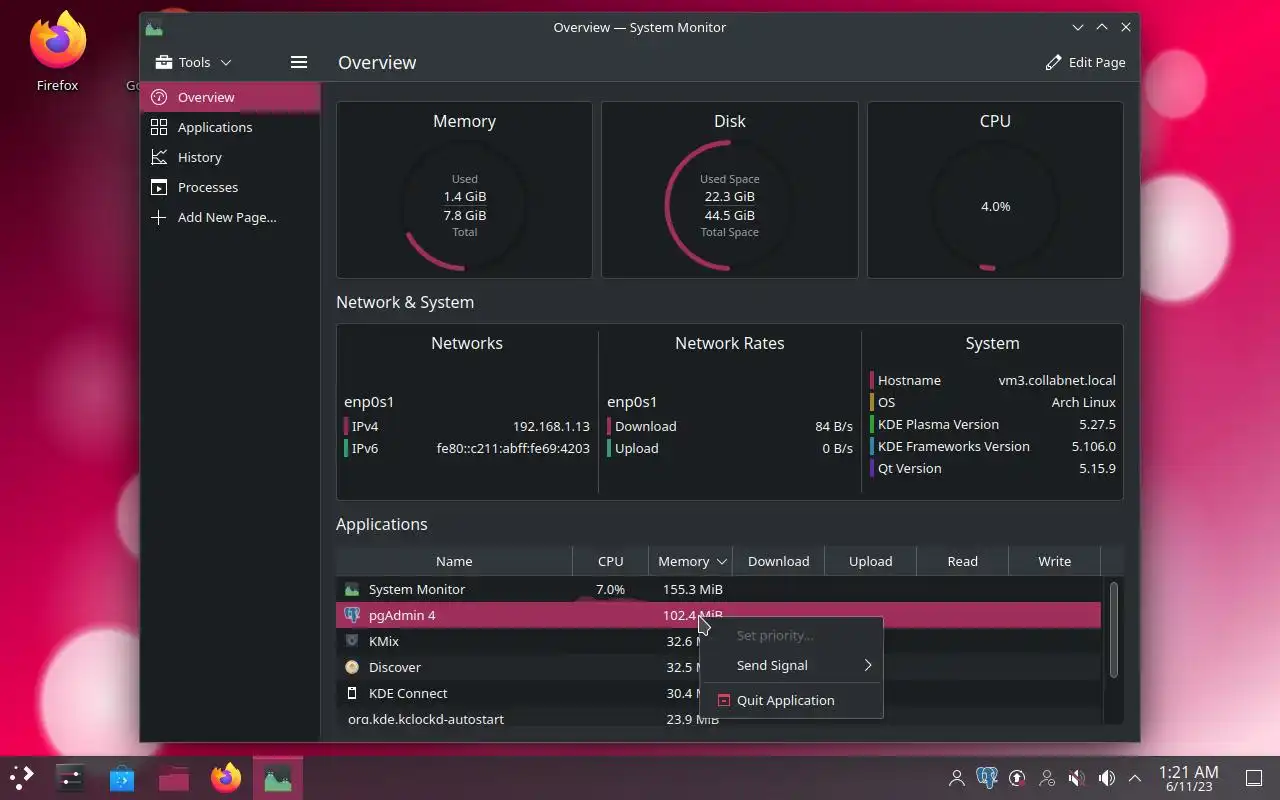Click Show Desktop button in taskbar
Image resolution: width=1280 pixels, height=800 pixels.
pos(1254,777)
